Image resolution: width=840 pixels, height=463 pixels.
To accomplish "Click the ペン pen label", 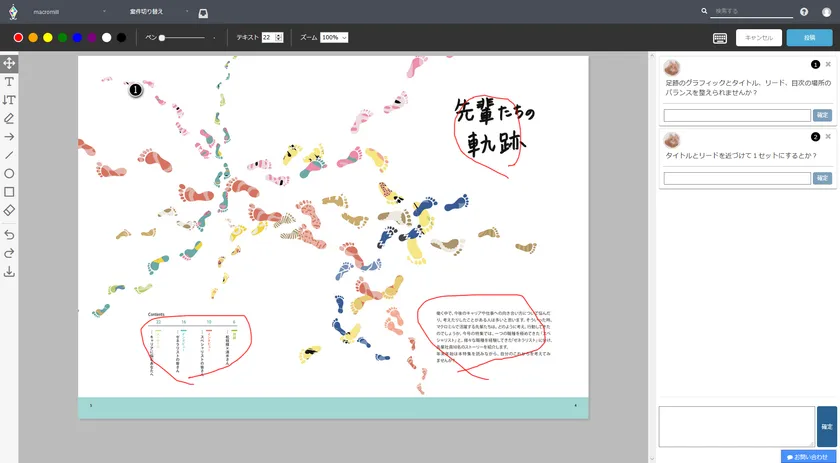I will 151,38.
